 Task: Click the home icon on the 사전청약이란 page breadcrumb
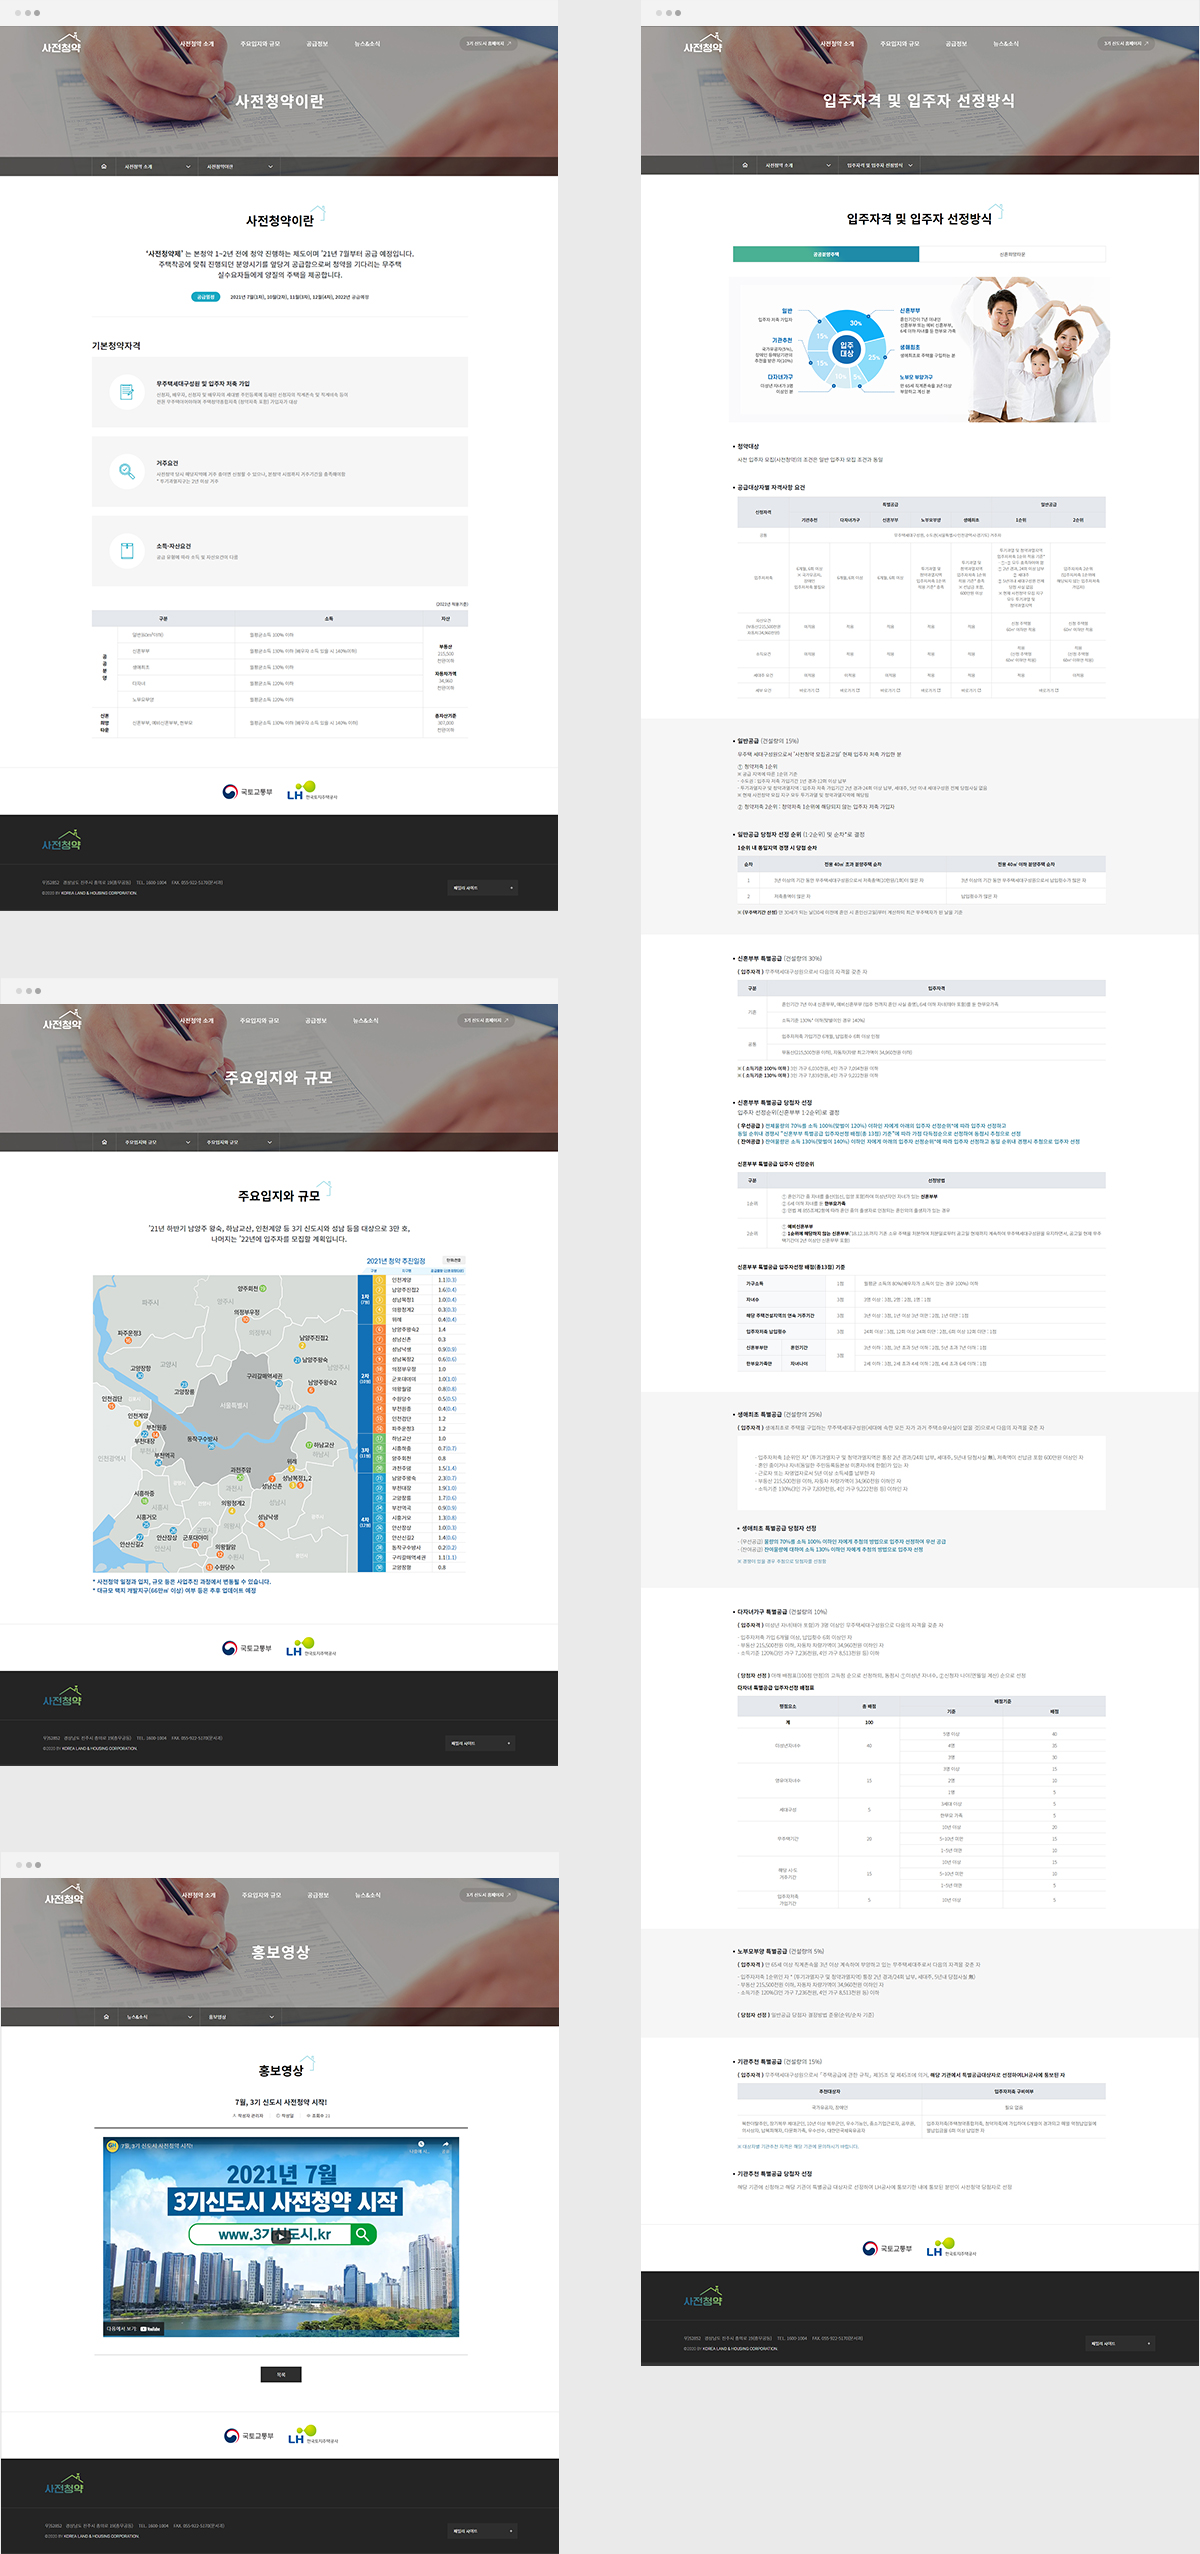click(x=104, y=167)
